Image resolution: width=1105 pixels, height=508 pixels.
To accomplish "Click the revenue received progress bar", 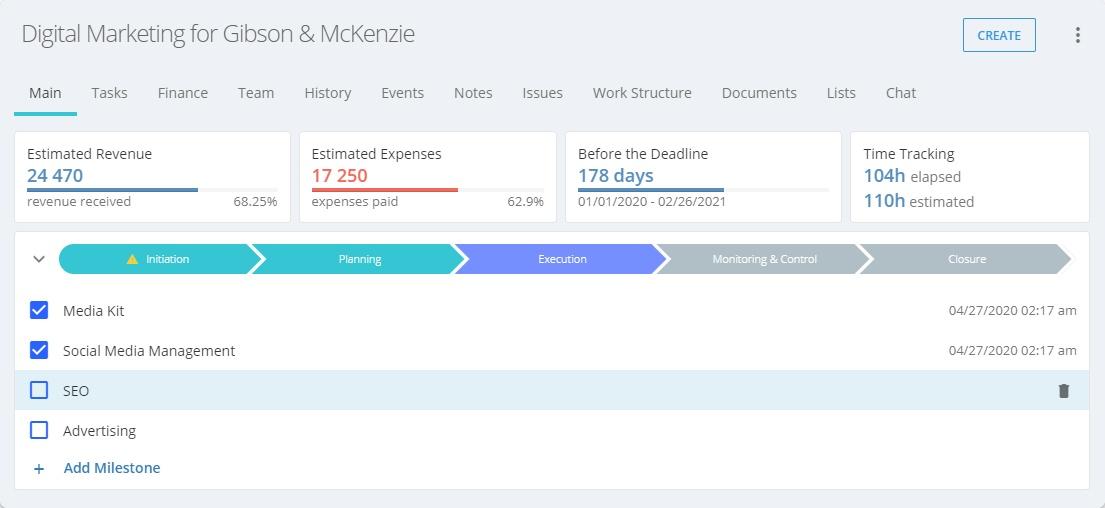I will (152, 190).
